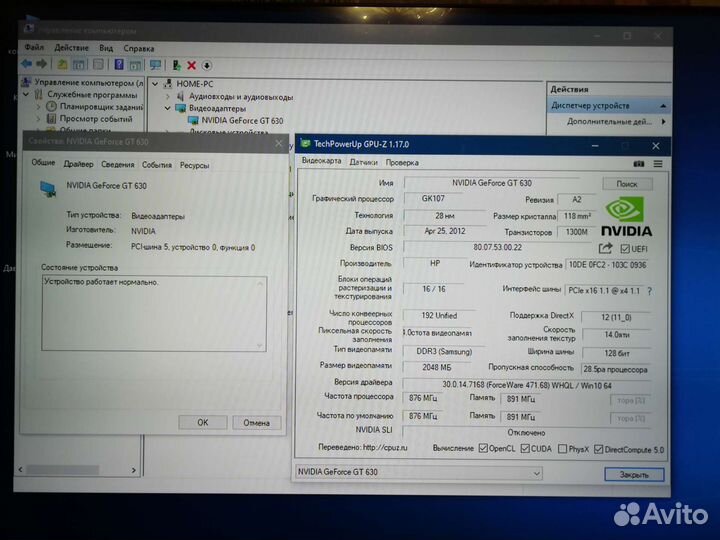
Task: Toggle the DirectCompute 5.0 checkbox
Action: 598,449
